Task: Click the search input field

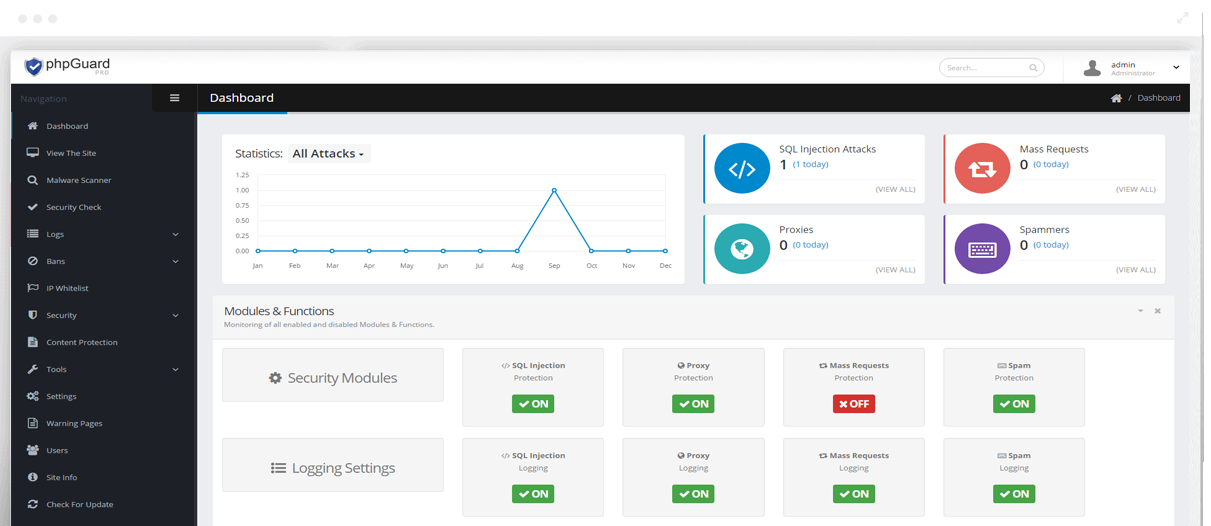Action: click(992, 68)
